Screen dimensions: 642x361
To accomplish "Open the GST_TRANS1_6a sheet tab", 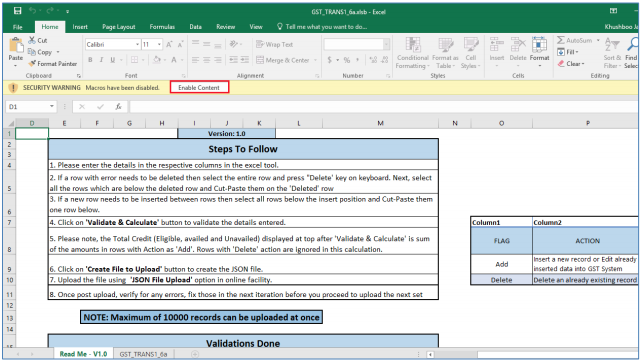I will point(143,354).
